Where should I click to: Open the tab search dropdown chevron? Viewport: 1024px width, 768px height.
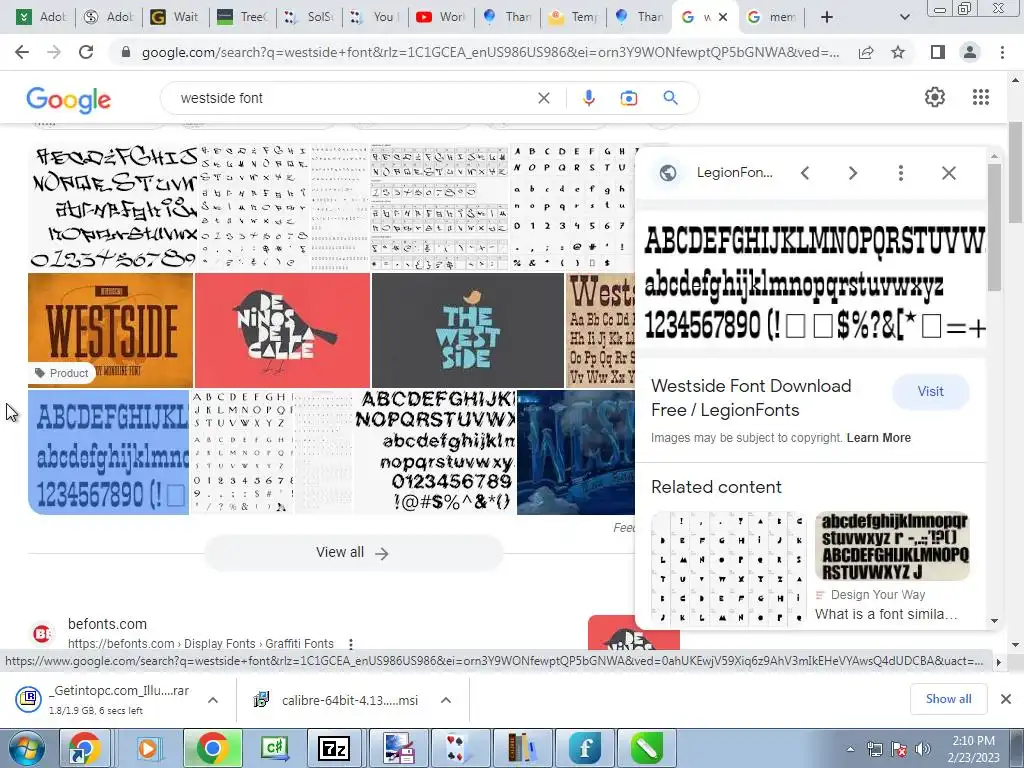tap(904, 17)
